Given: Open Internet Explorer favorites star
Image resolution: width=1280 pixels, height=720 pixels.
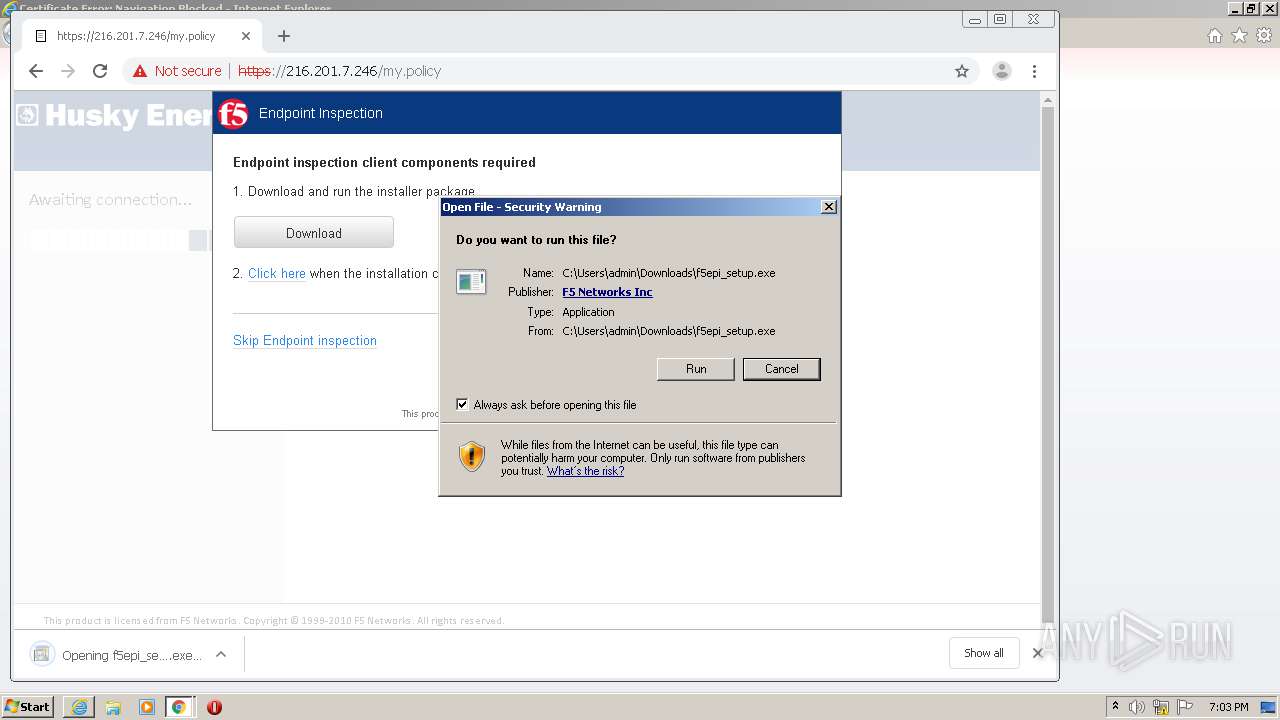Looking at the screenshot, I should (x=1239, y=36).
